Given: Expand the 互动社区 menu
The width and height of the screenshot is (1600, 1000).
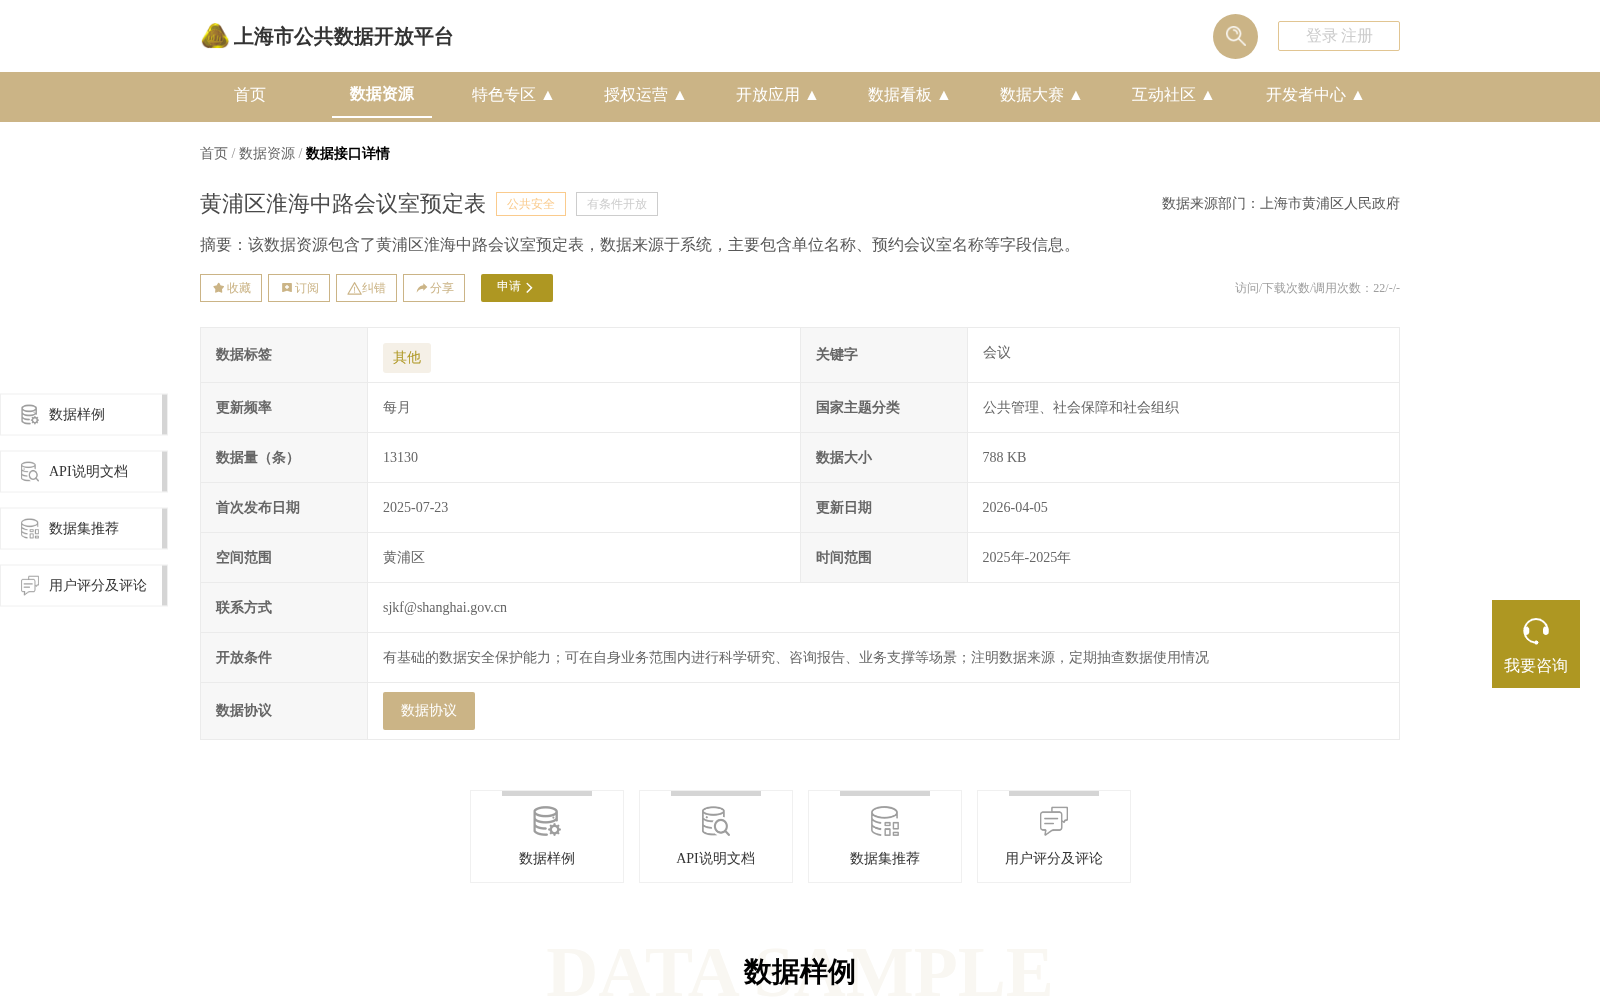Looking at the screenshot, I should pyautogui.click(x=1173, y=95).
